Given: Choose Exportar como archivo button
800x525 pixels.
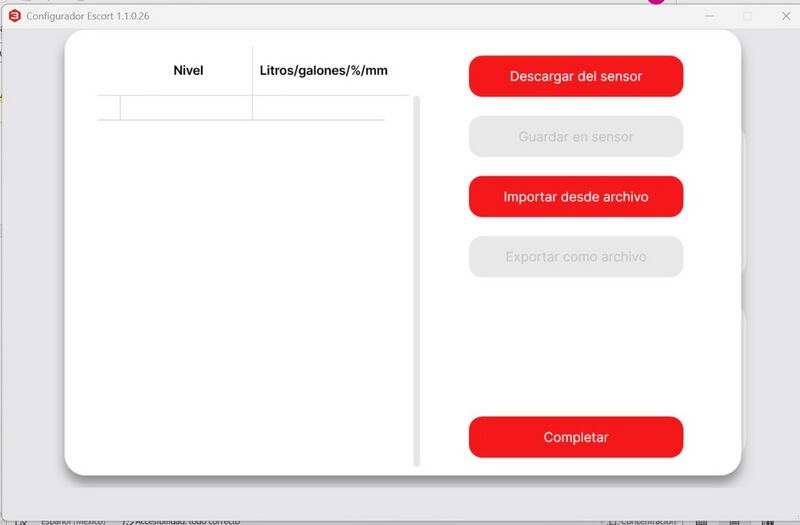Looking at the screenshot, I should coord(576,257).
